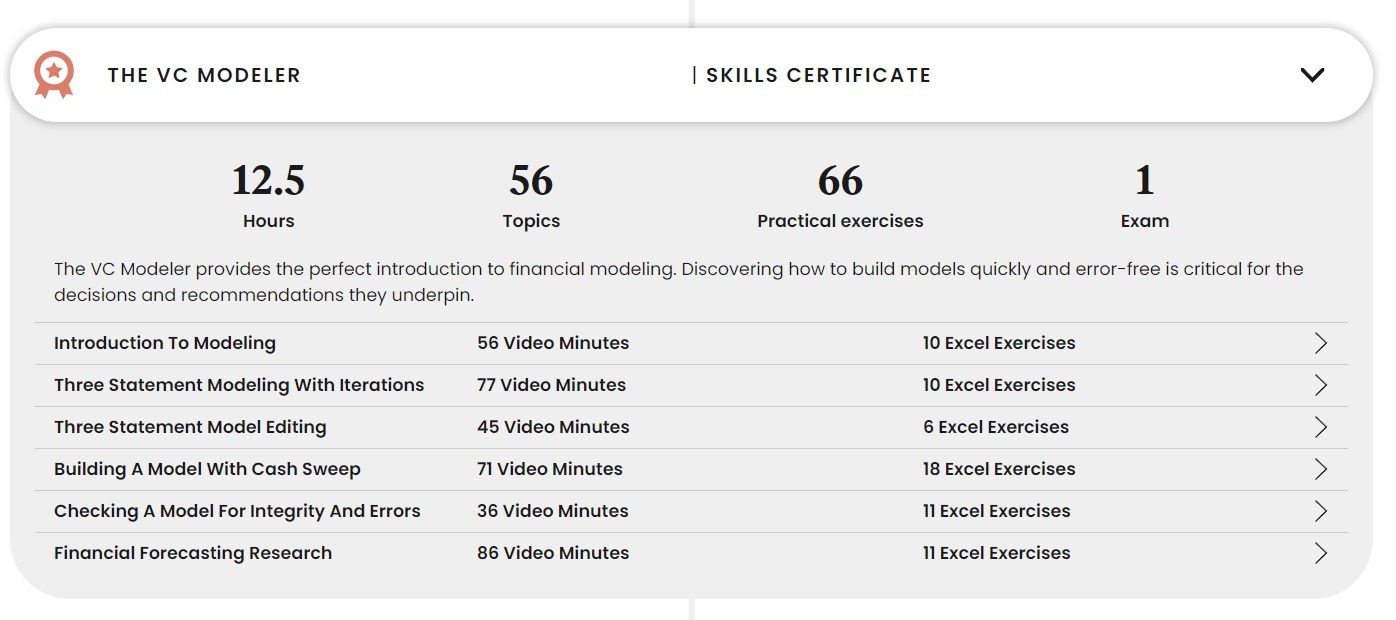Select Three Statement Model Editing title

tap(190, 427)
